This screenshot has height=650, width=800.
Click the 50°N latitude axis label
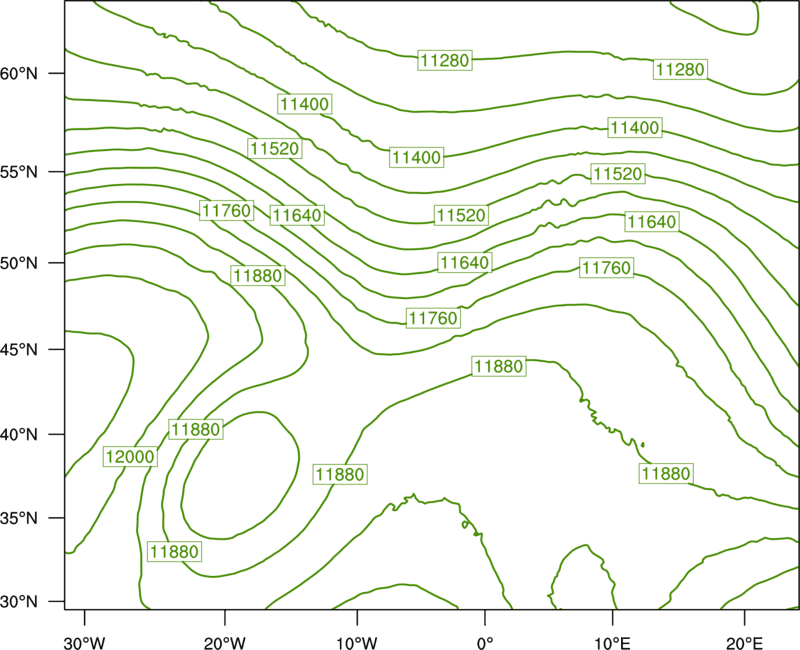click(19, 263)
